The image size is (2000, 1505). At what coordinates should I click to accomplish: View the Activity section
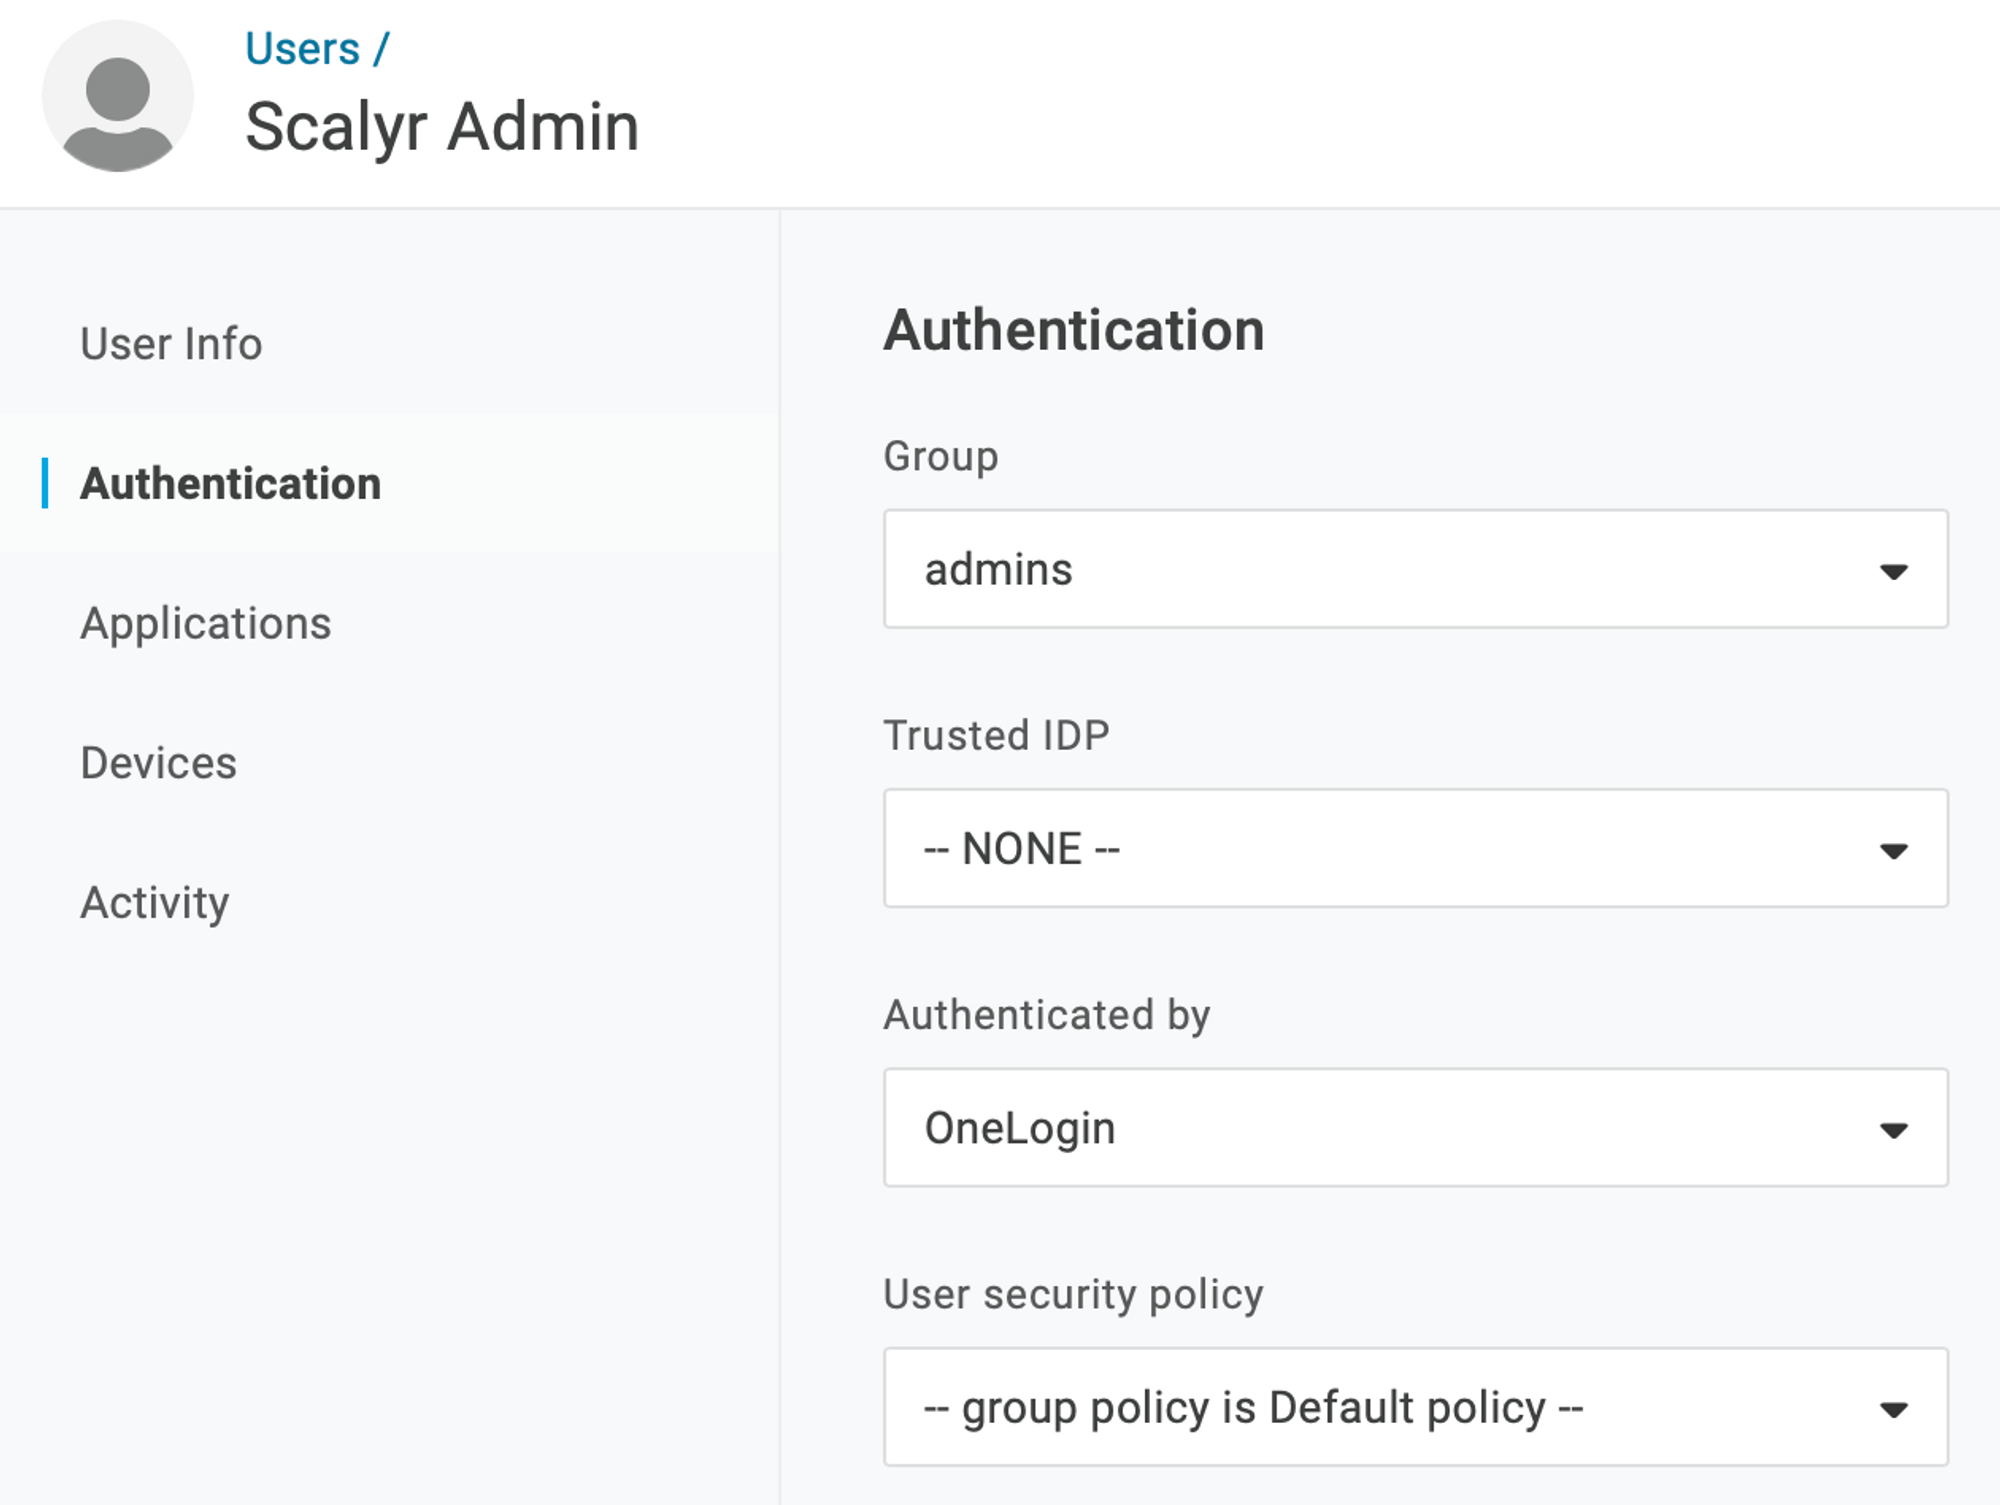point(154,903)
